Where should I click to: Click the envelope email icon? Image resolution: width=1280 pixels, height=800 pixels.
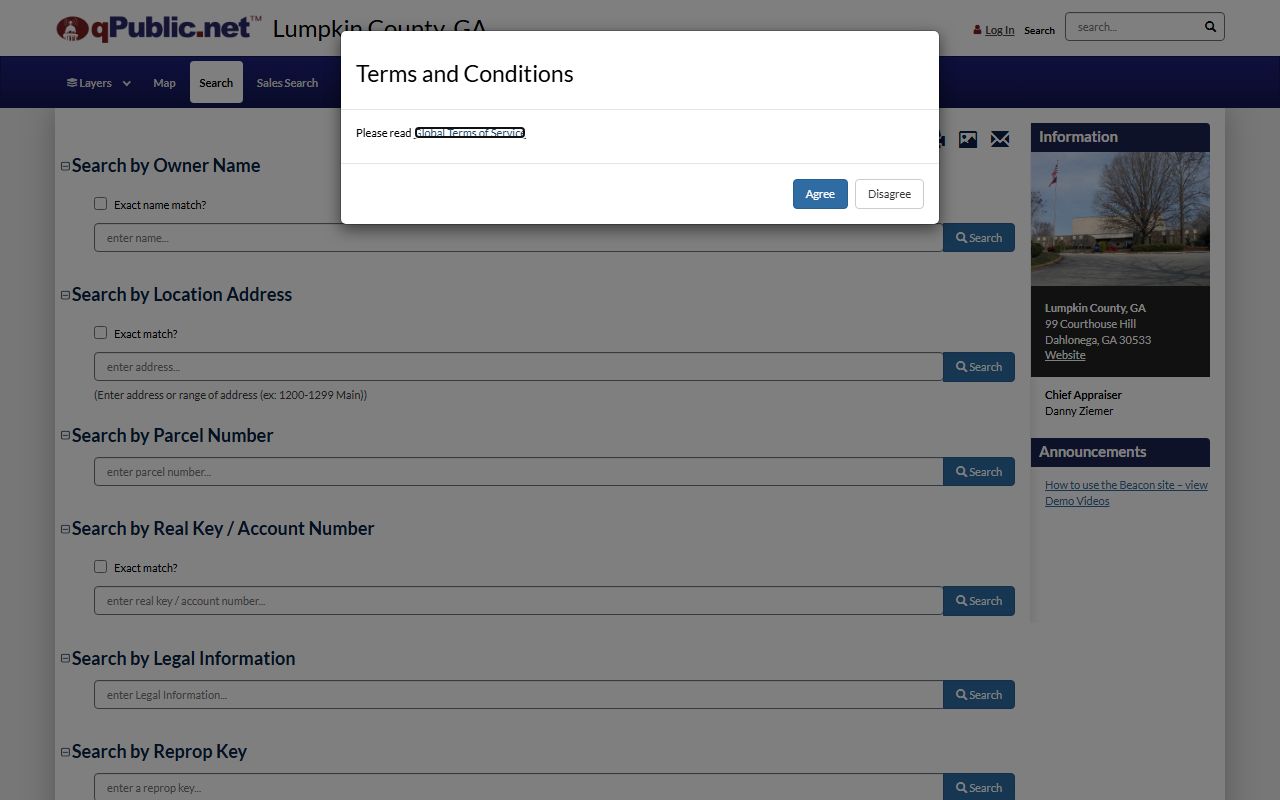(x=1000, y=139)
